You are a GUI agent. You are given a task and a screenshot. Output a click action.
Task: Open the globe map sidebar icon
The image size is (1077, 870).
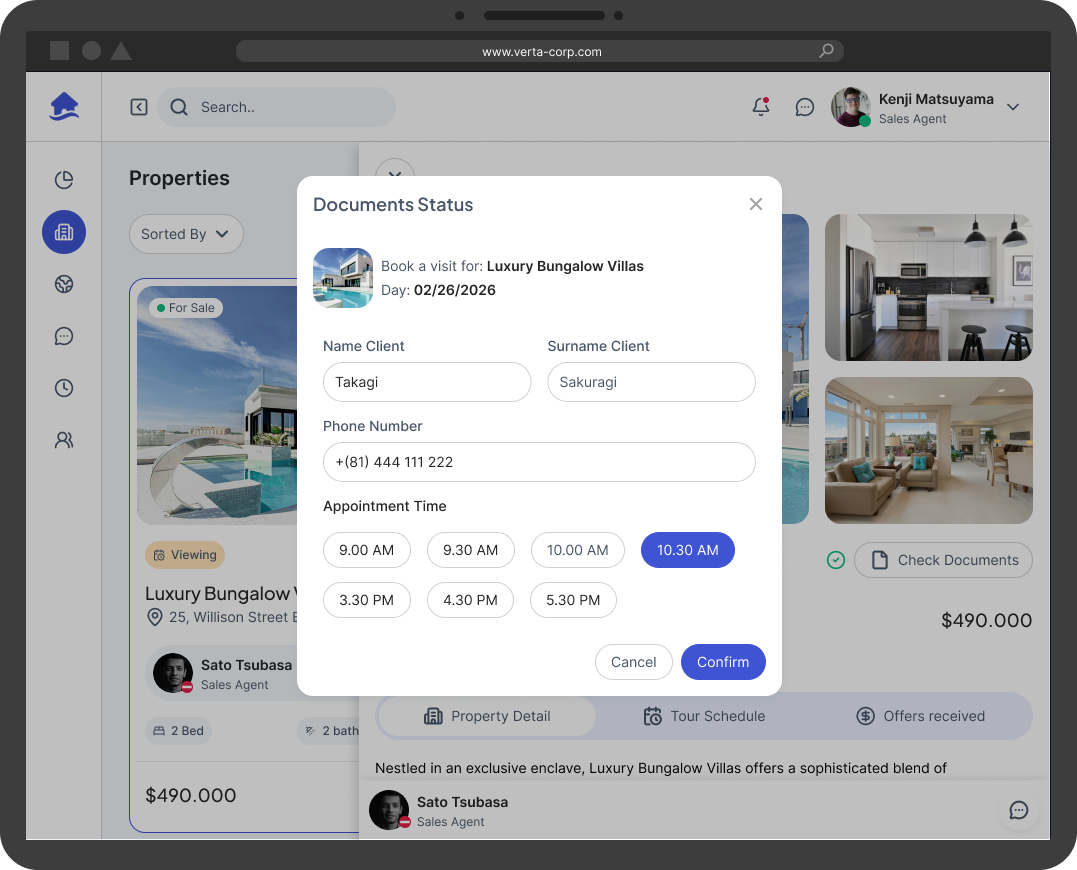(64, 284)
